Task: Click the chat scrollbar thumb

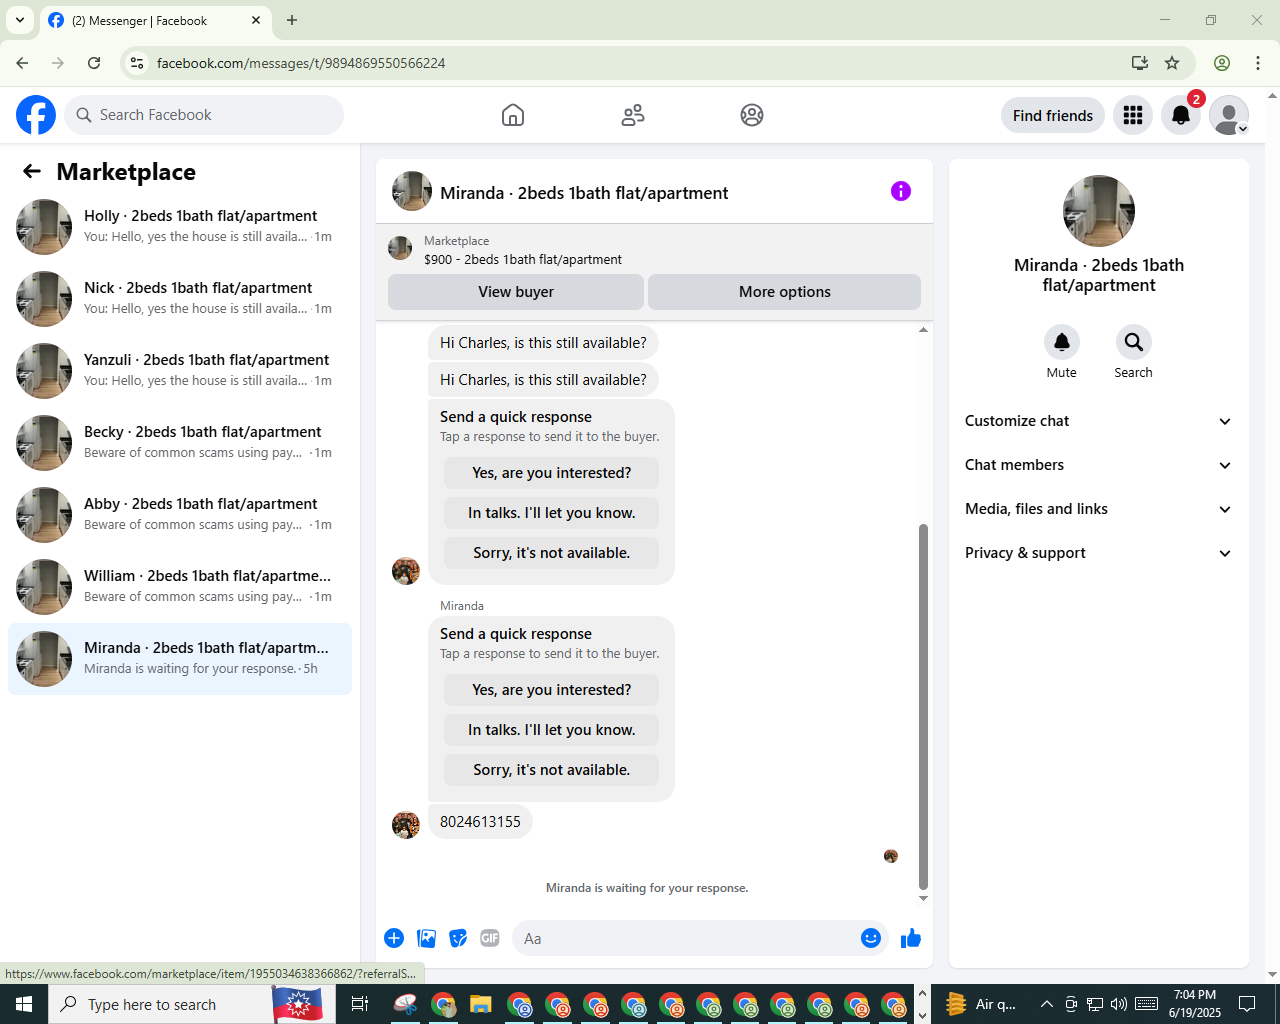Action: coord(923,706)
